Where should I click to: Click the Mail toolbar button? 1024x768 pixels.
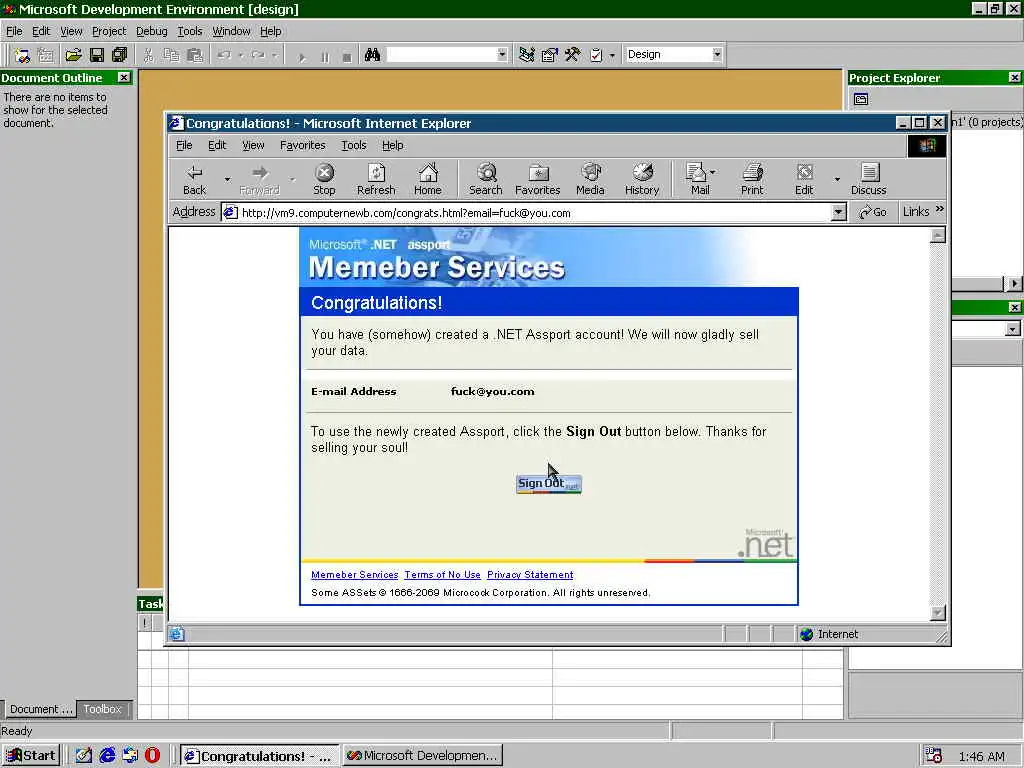click(x=700, y=180)
